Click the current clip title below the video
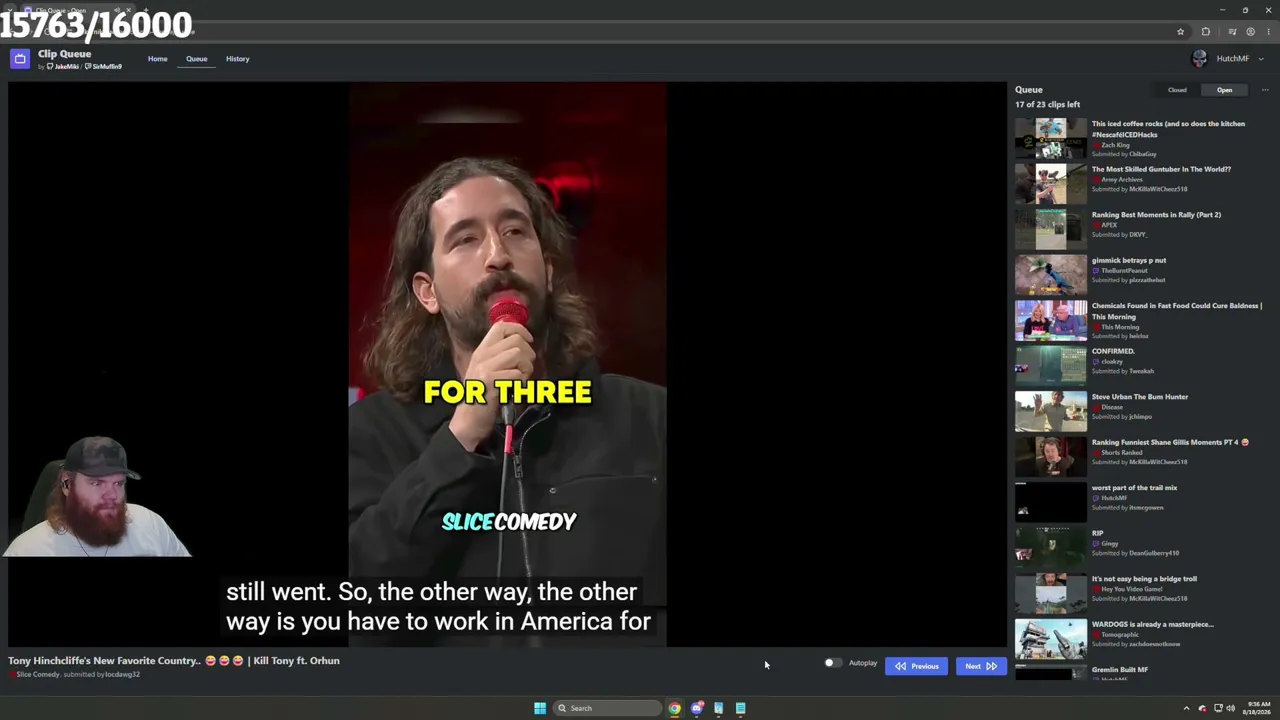The height and width of the screenshot is (720, 1280). [174, 661]
